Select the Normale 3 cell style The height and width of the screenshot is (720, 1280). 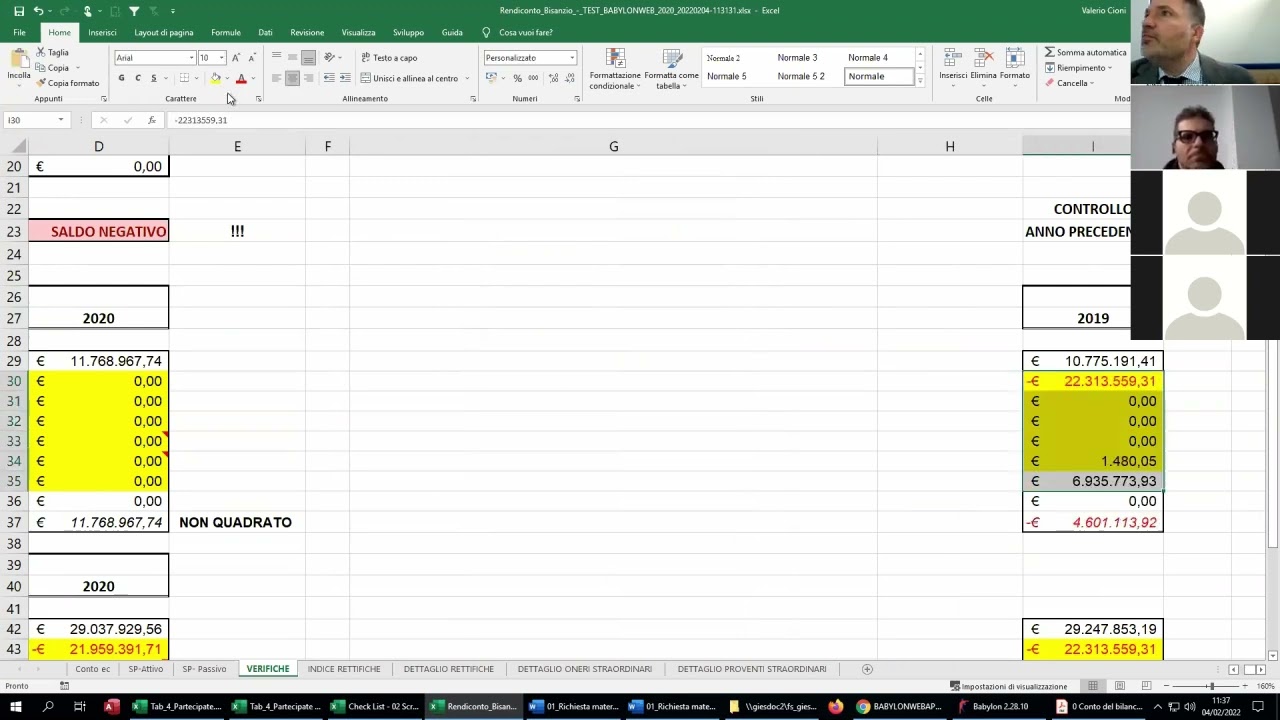click(797, 58)
